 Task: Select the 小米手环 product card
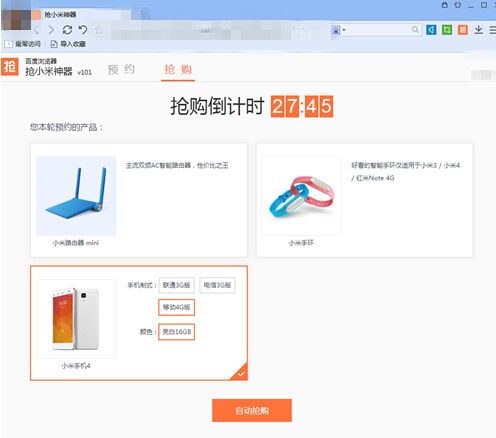tap(364, 200)
